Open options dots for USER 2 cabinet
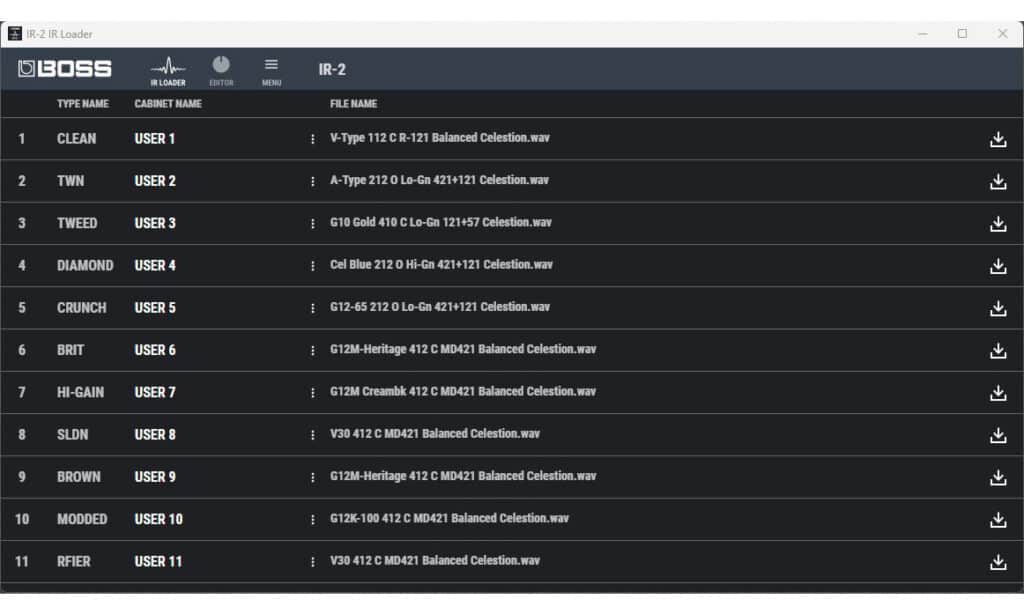The image size is (1024, 614). [312, 182]
